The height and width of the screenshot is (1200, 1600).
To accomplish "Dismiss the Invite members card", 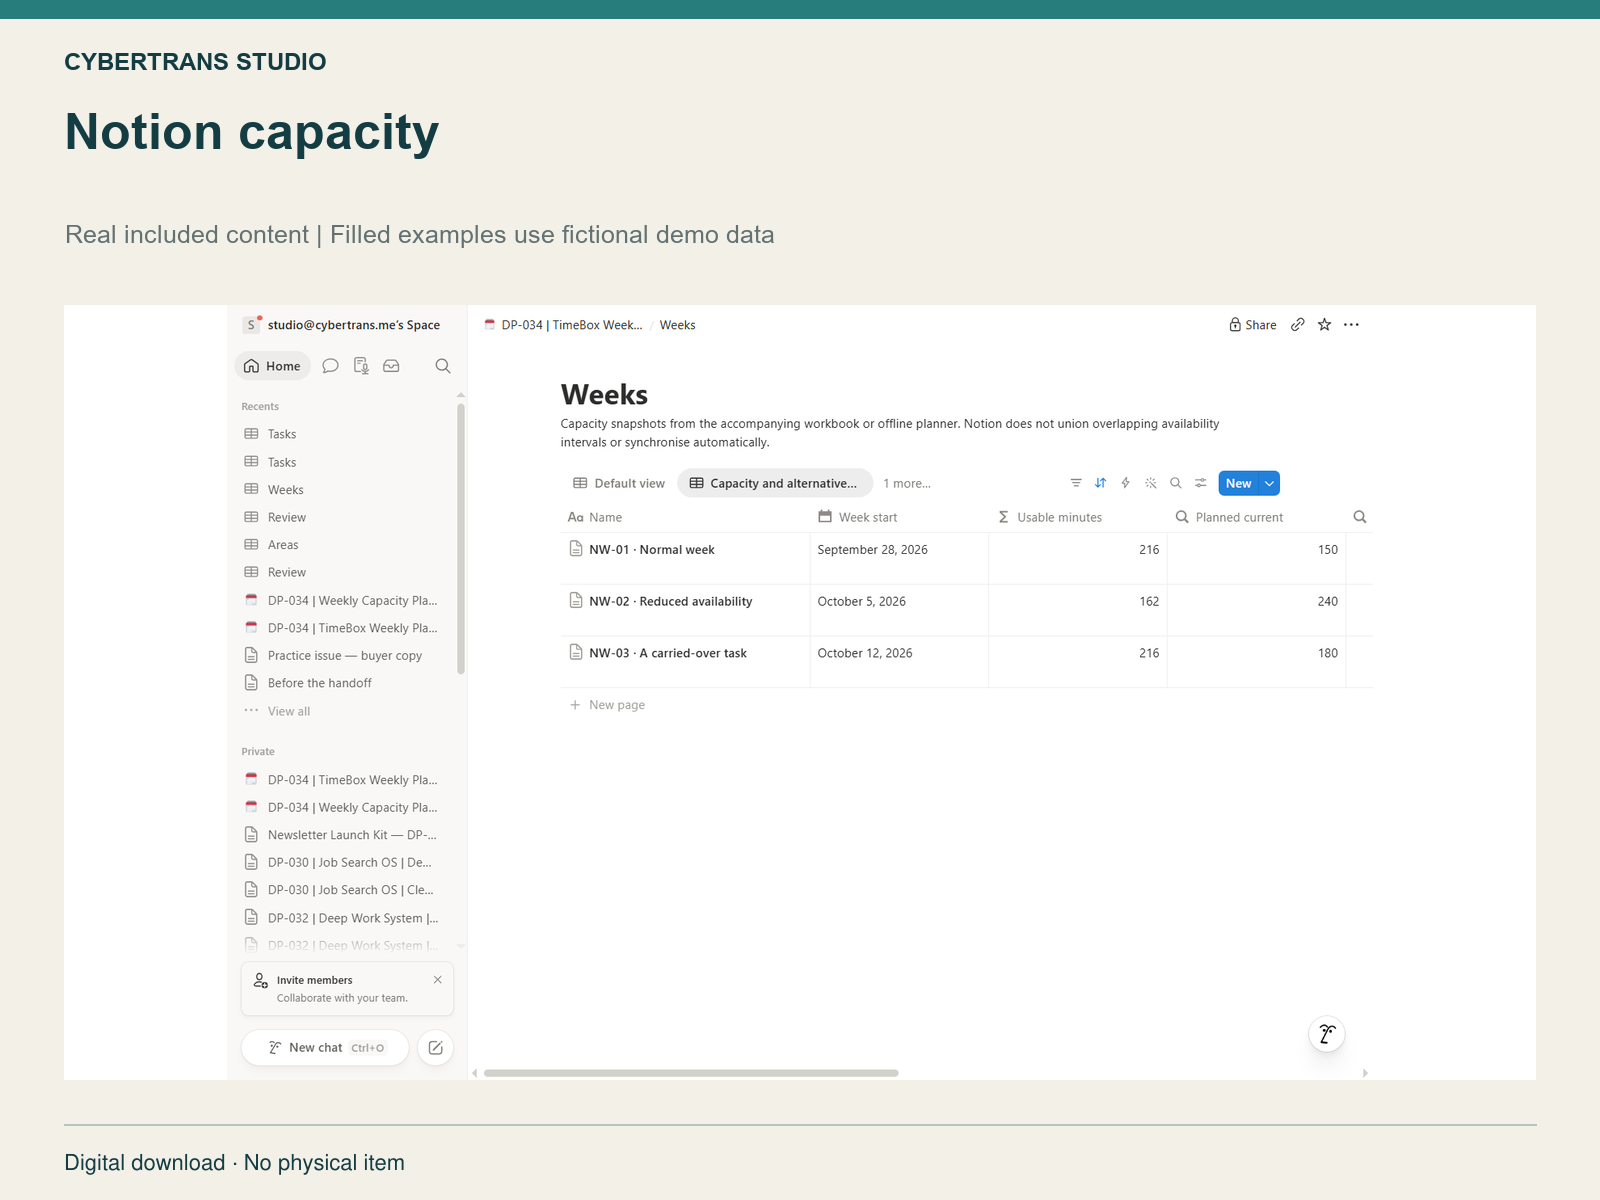I will click(438, 980).
